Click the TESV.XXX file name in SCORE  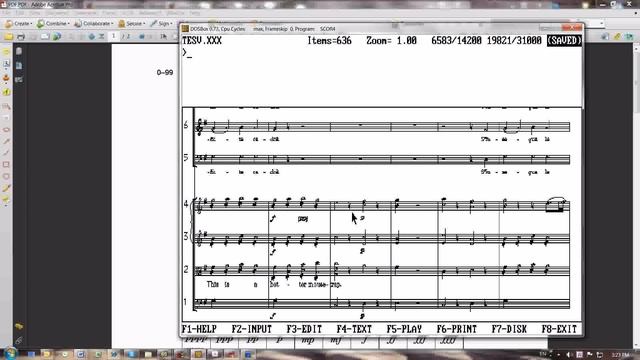(202, 41)
